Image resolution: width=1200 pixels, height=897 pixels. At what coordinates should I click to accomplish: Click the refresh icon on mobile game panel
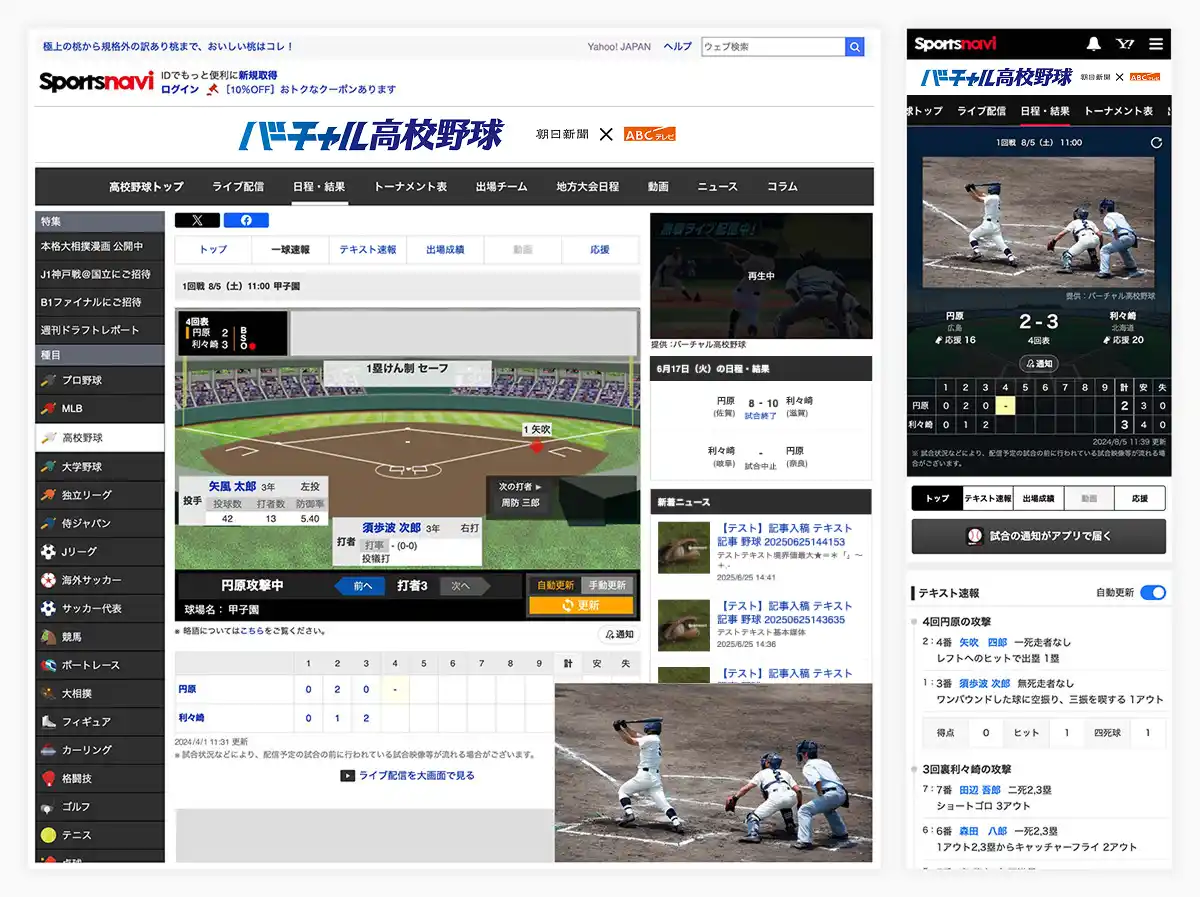1157,143
